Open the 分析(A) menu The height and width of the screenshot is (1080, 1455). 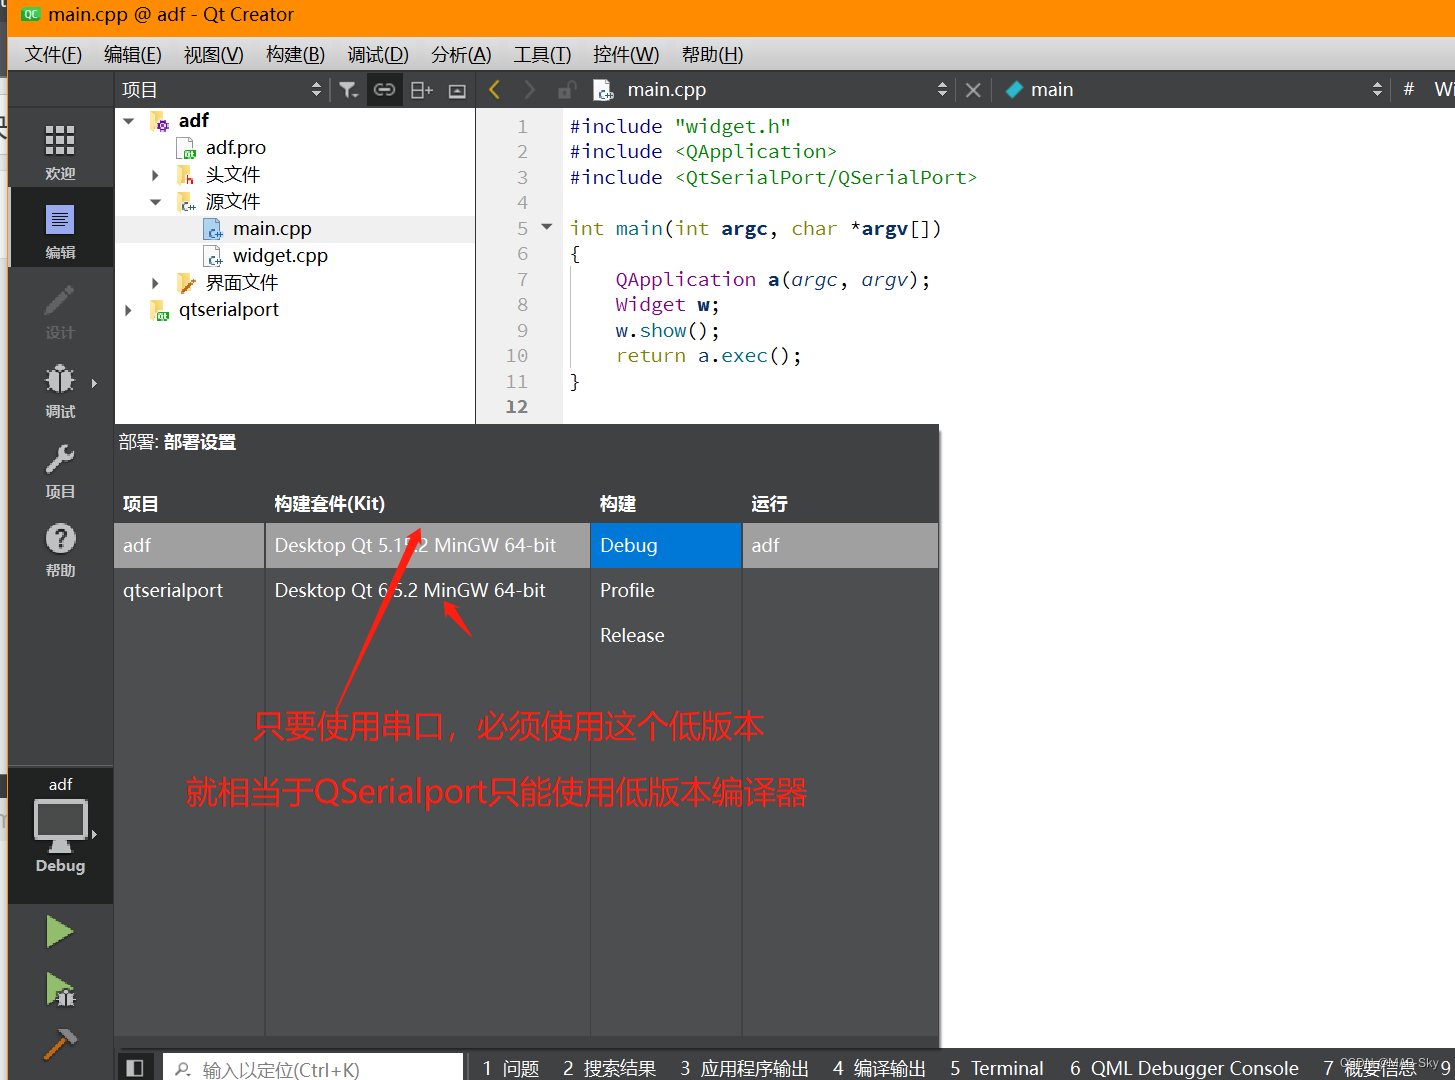click(x=461, y=55)
